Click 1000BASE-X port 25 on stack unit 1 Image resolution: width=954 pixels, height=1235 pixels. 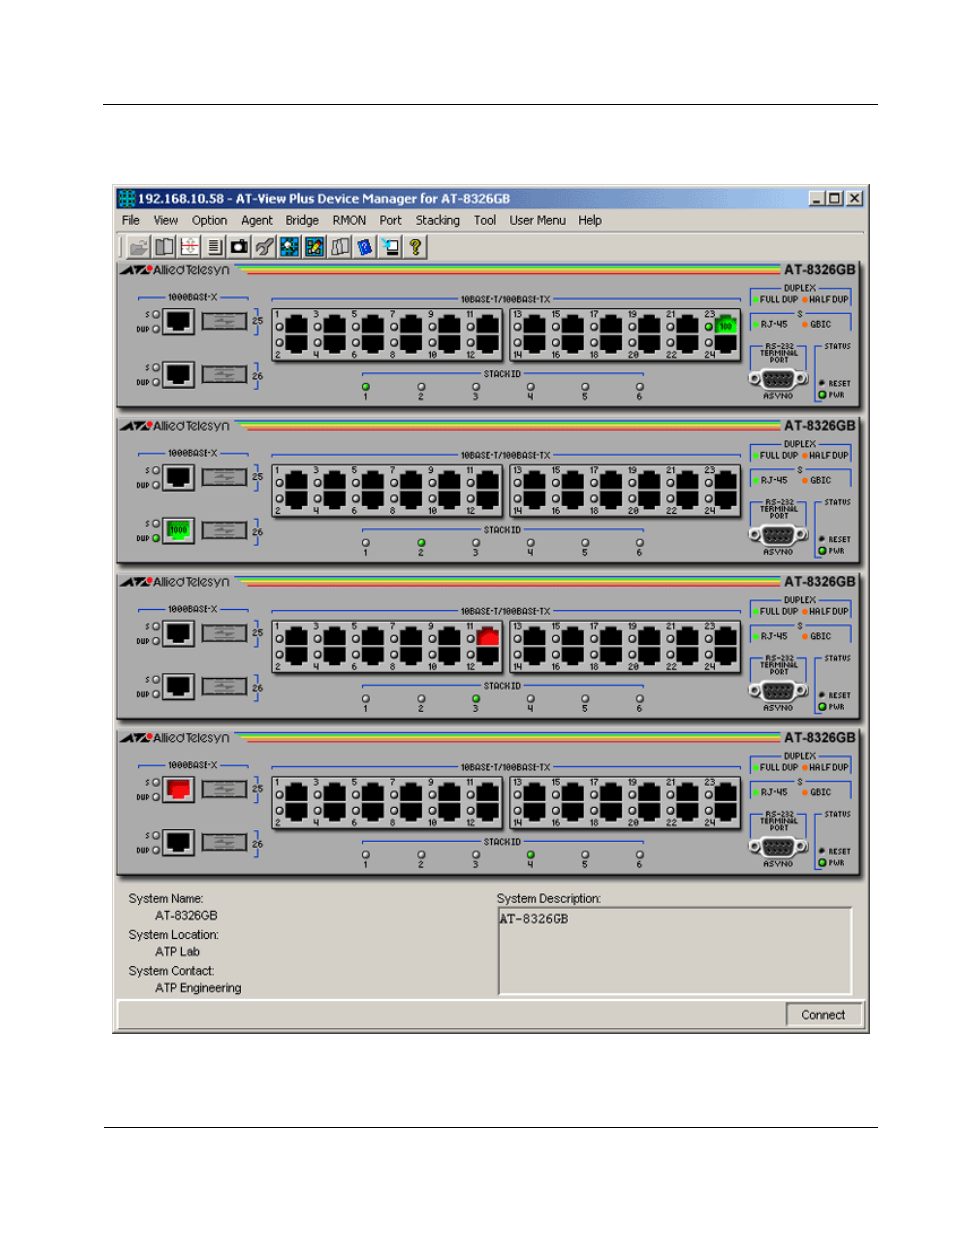178,321
